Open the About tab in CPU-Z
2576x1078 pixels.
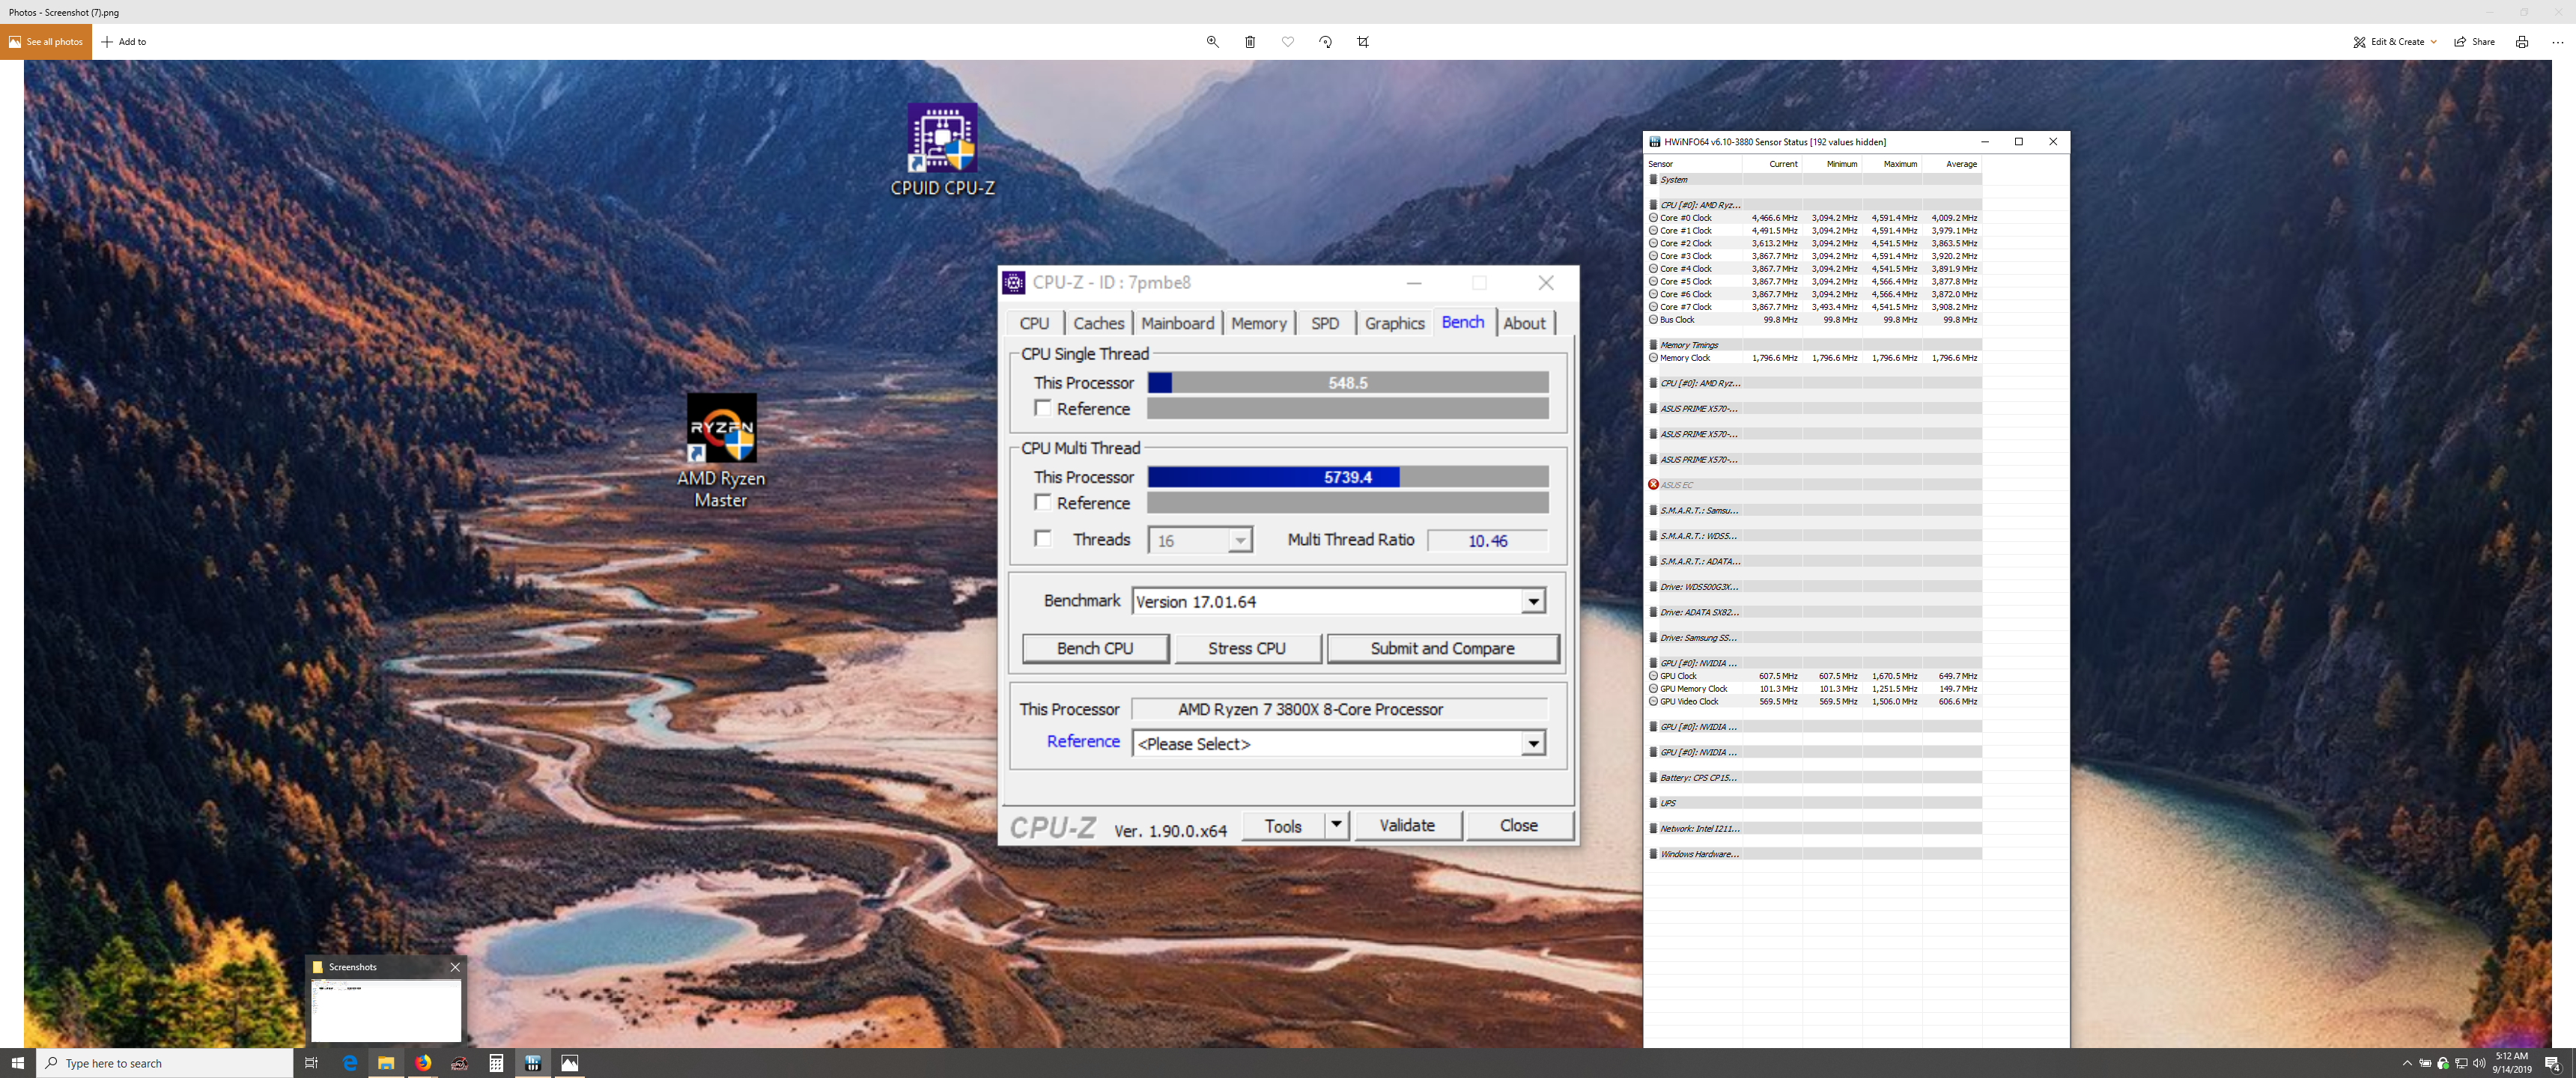1524,323
